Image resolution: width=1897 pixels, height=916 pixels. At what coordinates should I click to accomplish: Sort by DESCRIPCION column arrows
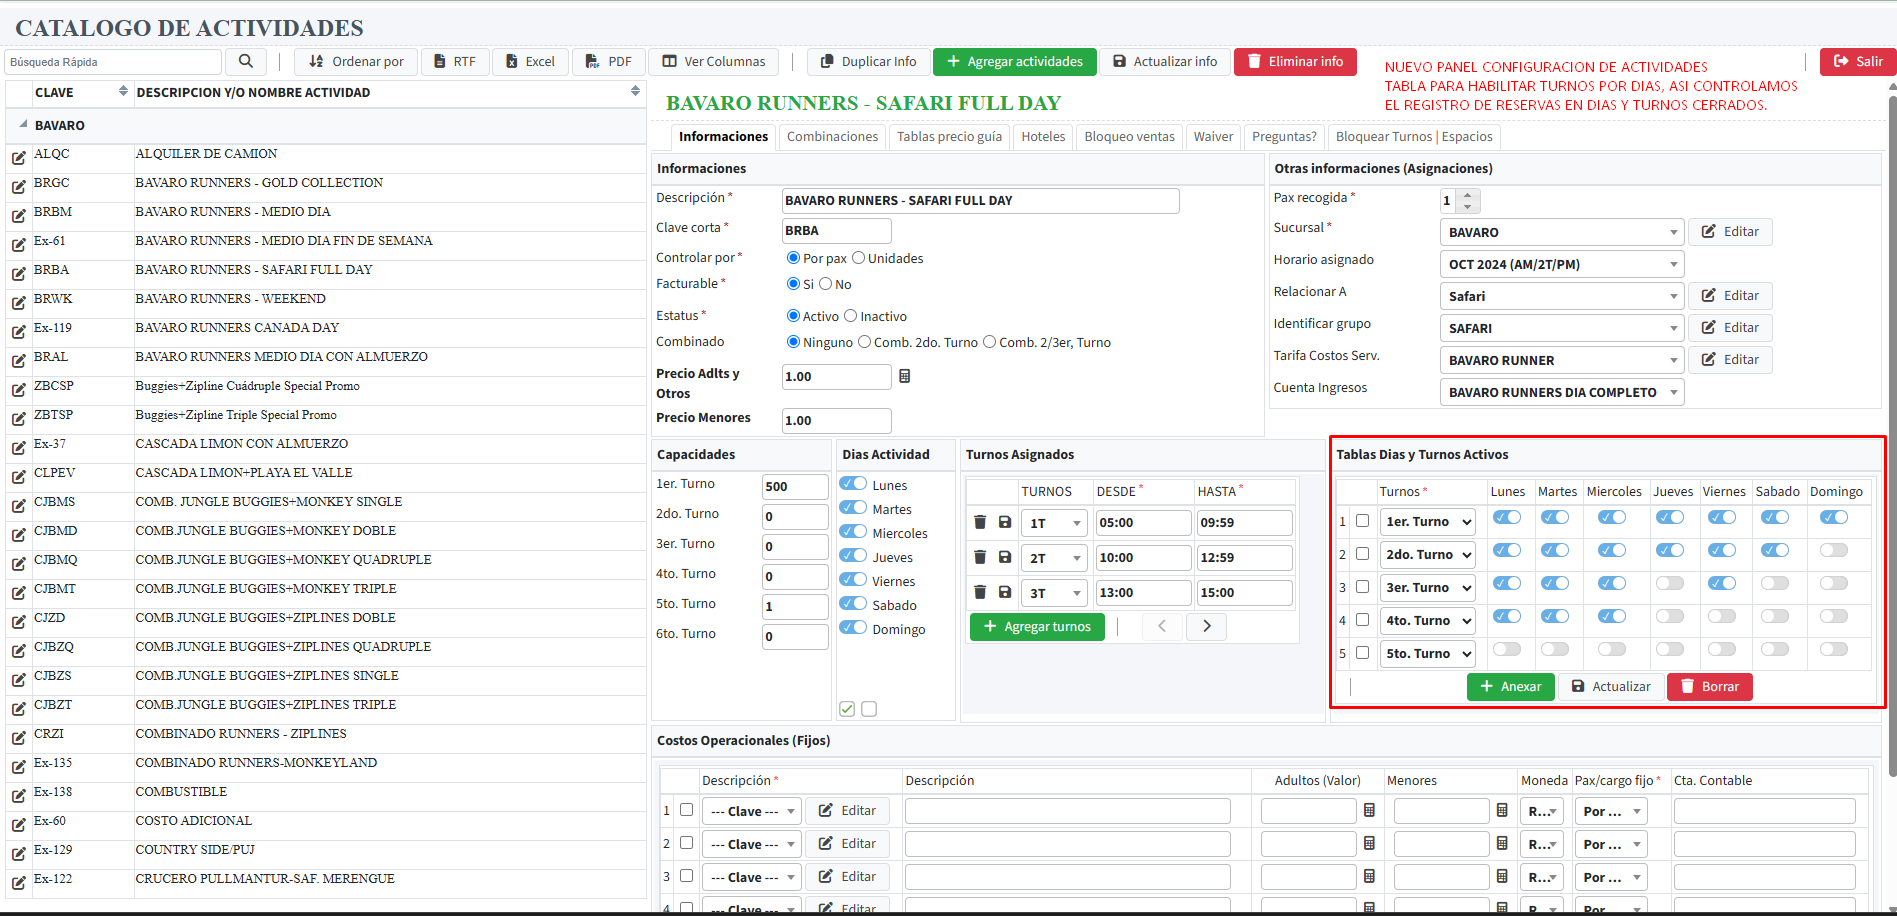point(635,91)
